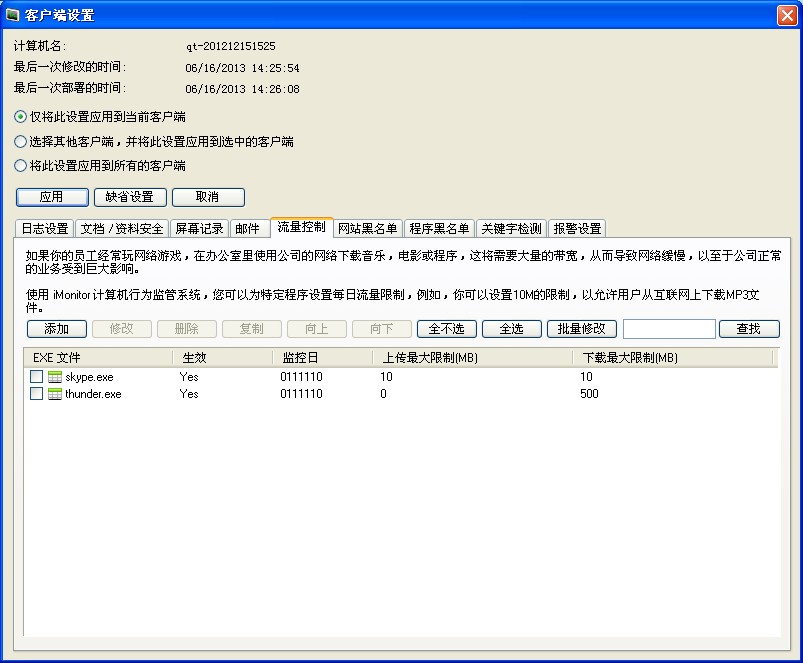This screenshot has width=803, height=663.
Task: Click the 监控日 column header
Action: tap(323, 357)
